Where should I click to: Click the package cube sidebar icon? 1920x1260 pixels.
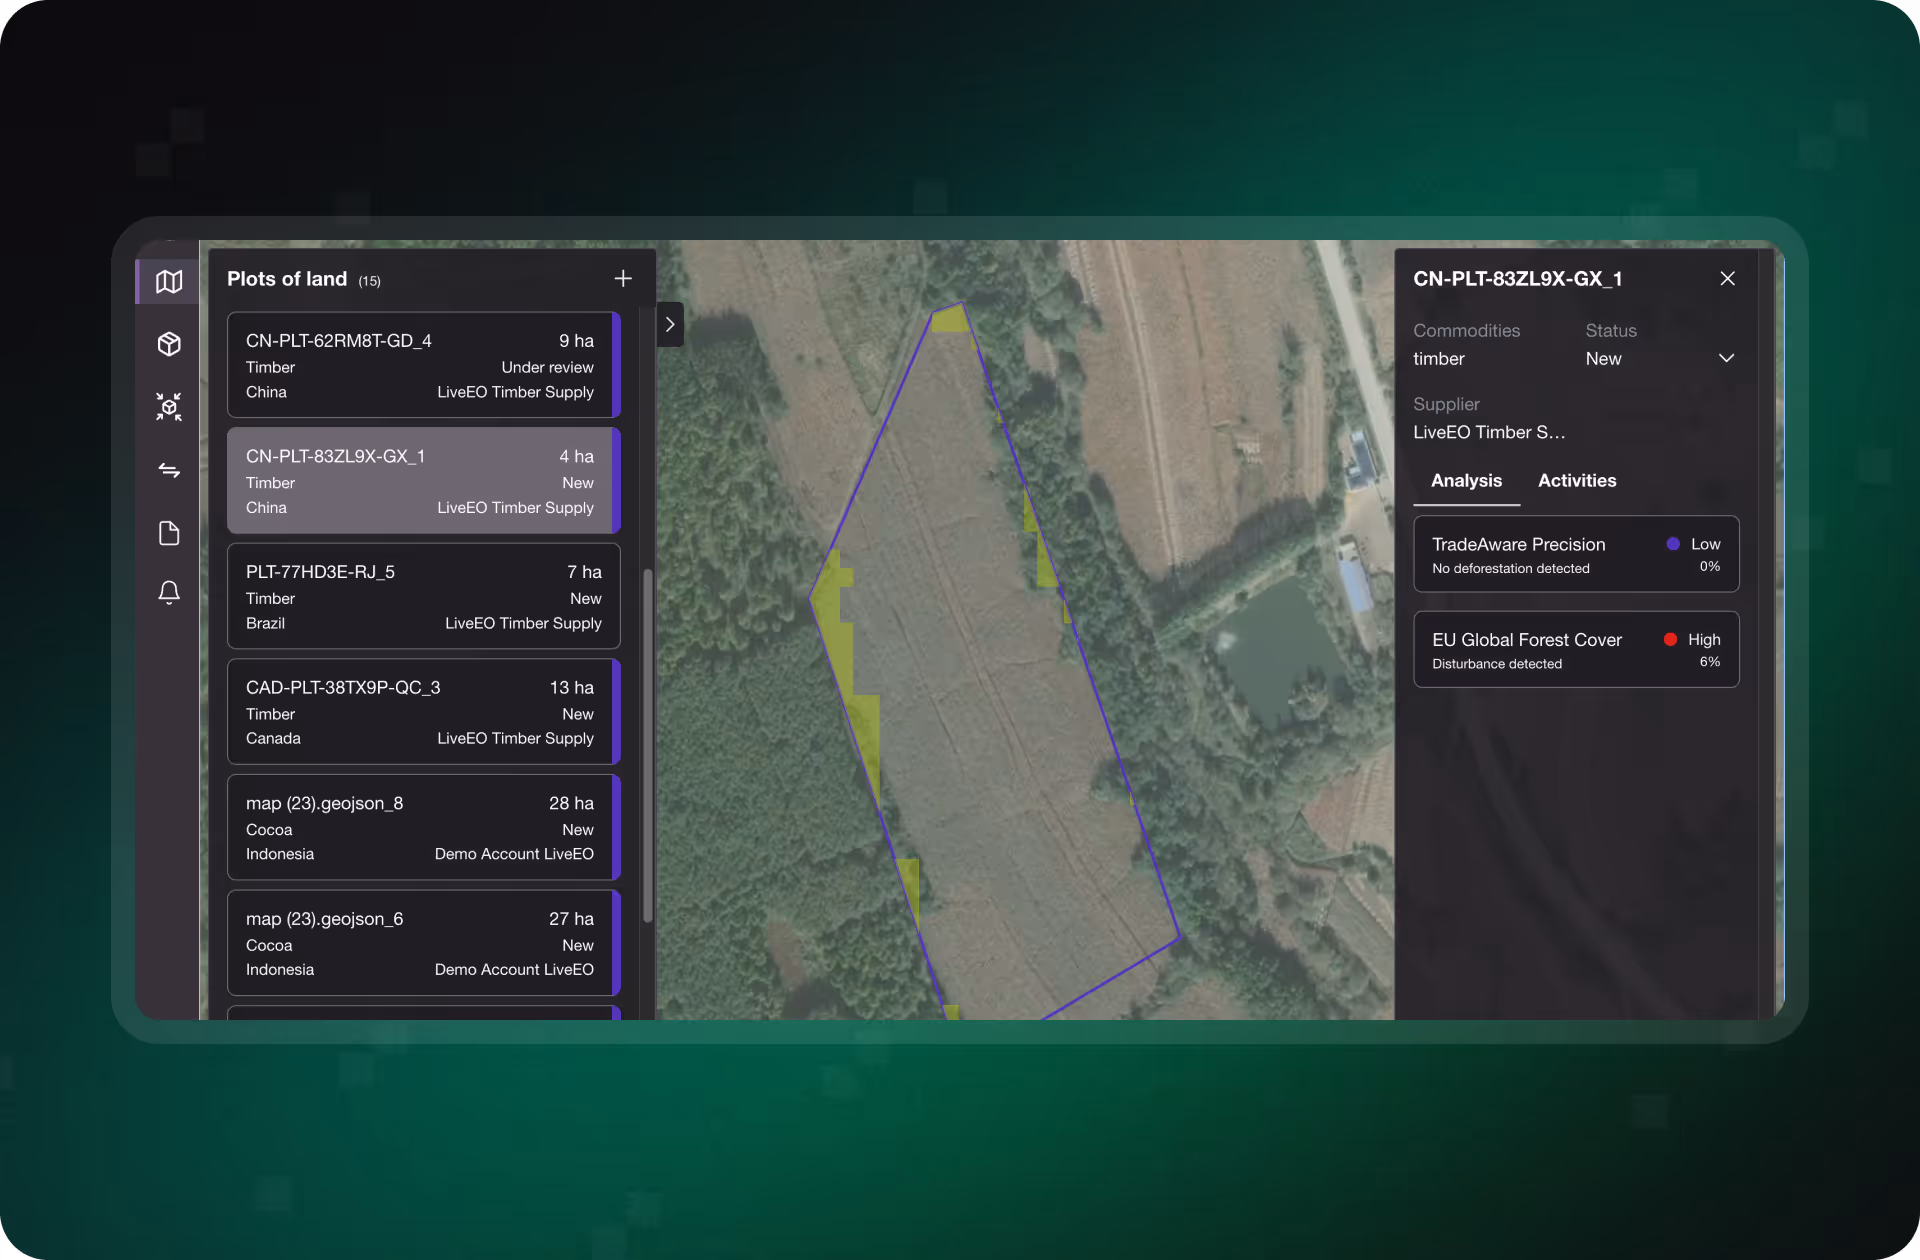pos(169,344)
